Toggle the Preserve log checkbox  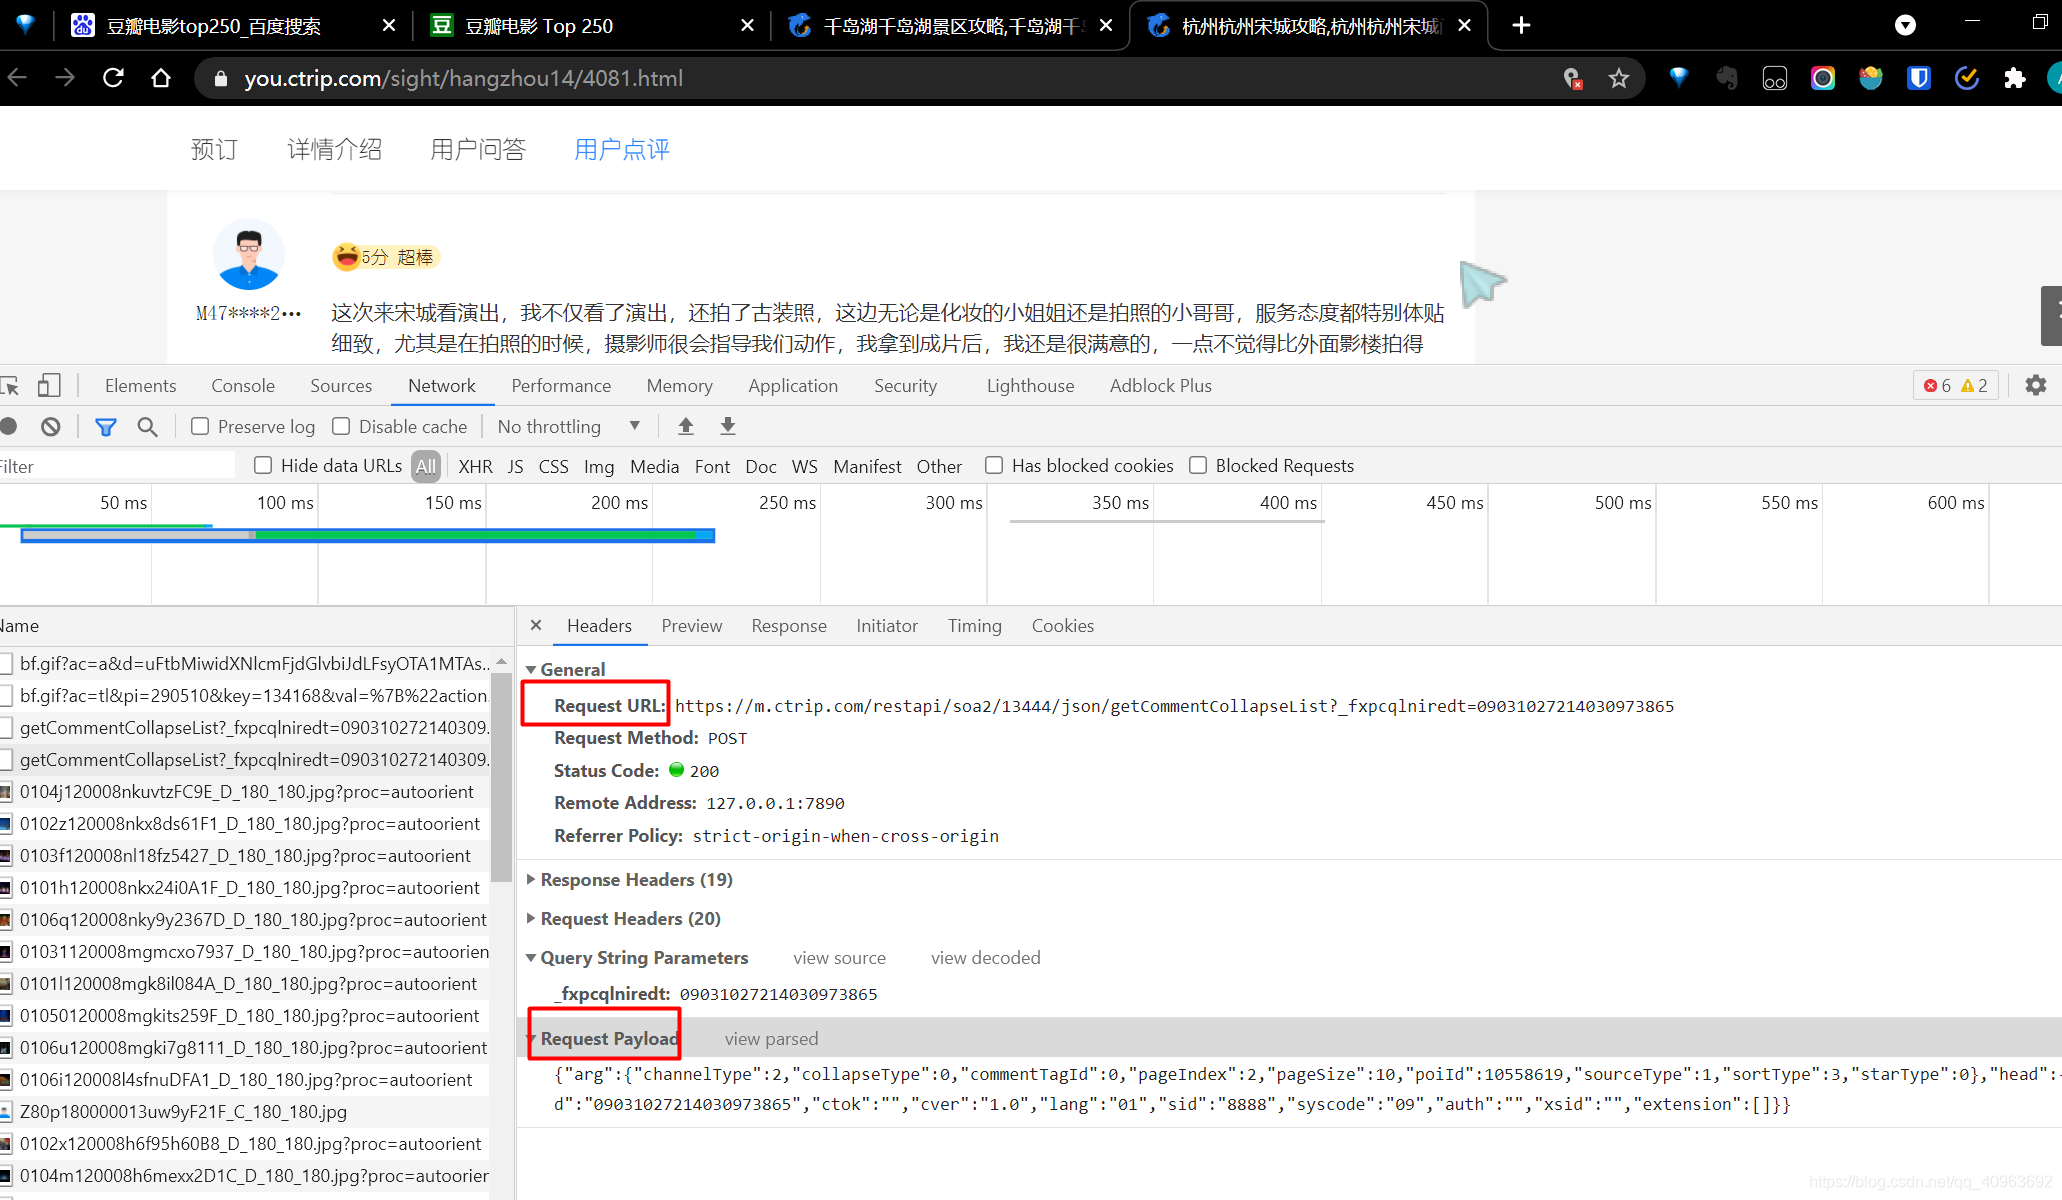(198, 426)
